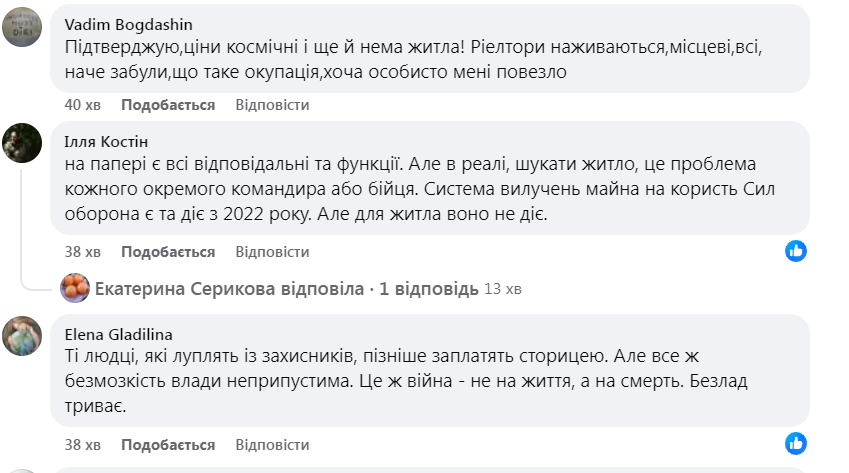
Task: Open Elena Gladilina's avatar
Action: pos(22,336)
